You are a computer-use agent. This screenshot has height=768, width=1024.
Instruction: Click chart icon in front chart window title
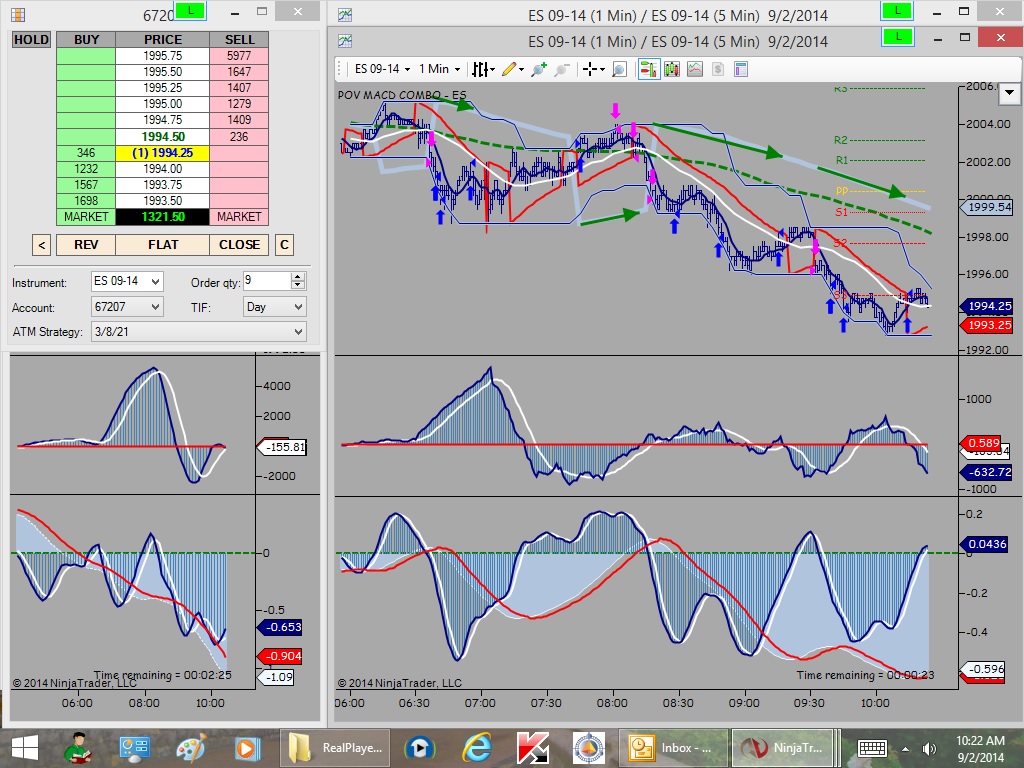click(345, 41)
